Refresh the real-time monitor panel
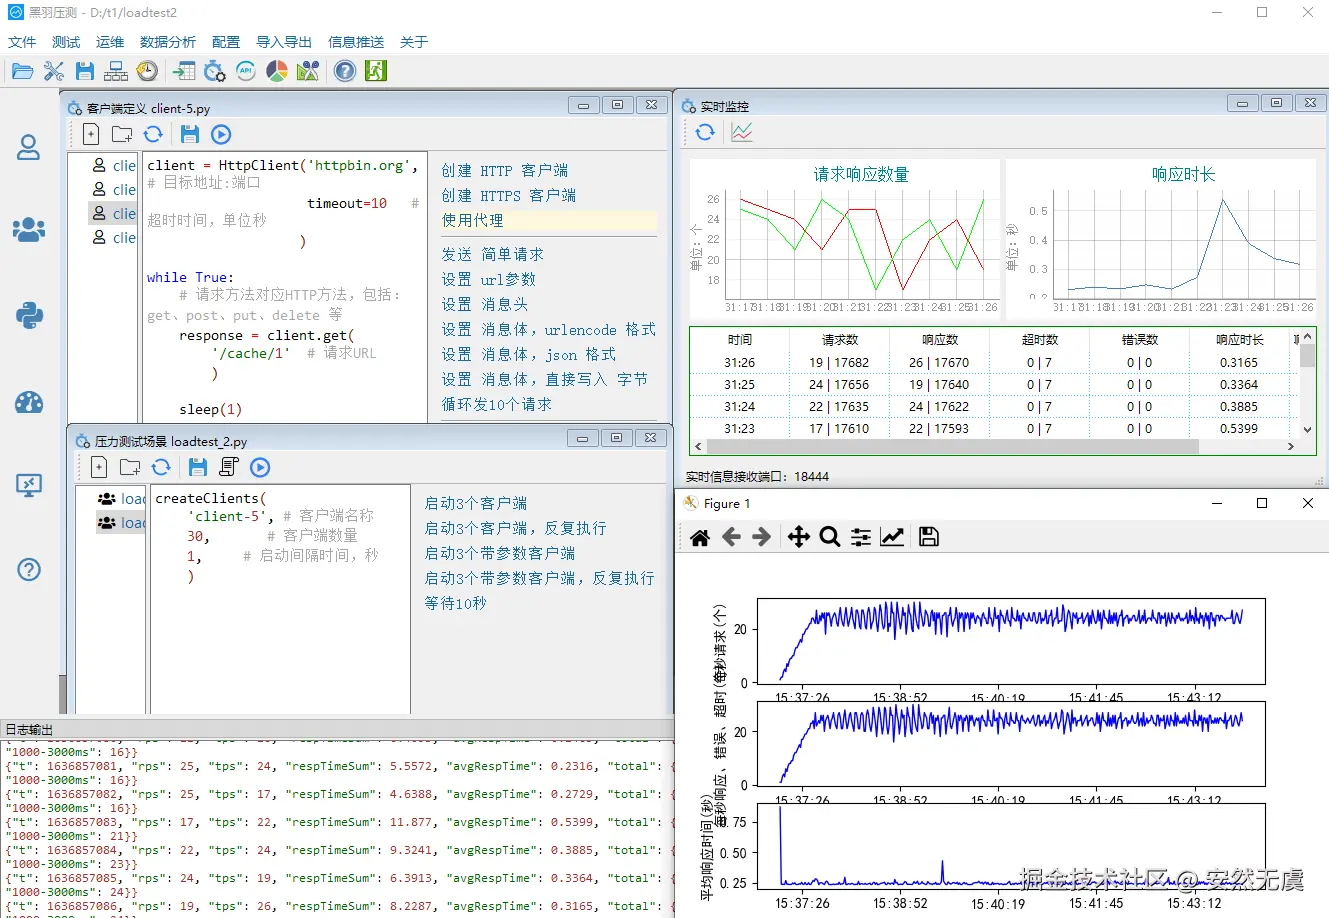The height and width of the screenshot is (918, 1329). click(x=705, y=132)
